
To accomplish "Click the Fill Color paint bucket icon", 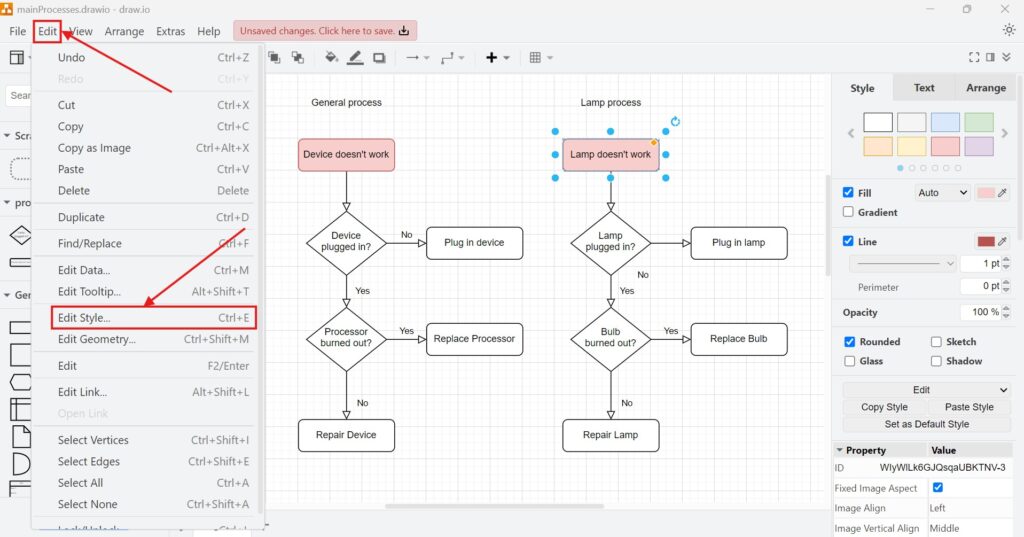I will [x=332, y=58].
